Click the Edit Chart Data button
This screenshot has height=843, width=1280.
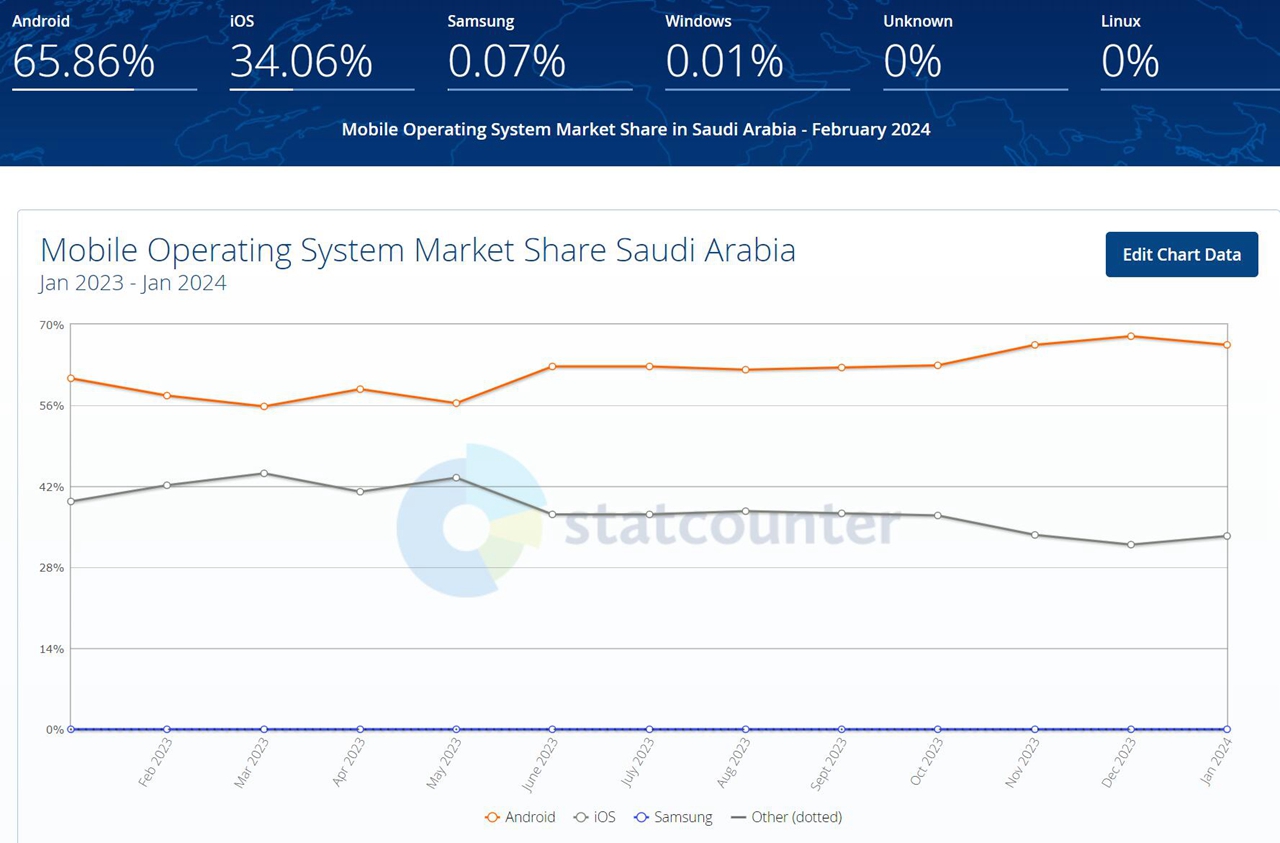coord(1181,254)
